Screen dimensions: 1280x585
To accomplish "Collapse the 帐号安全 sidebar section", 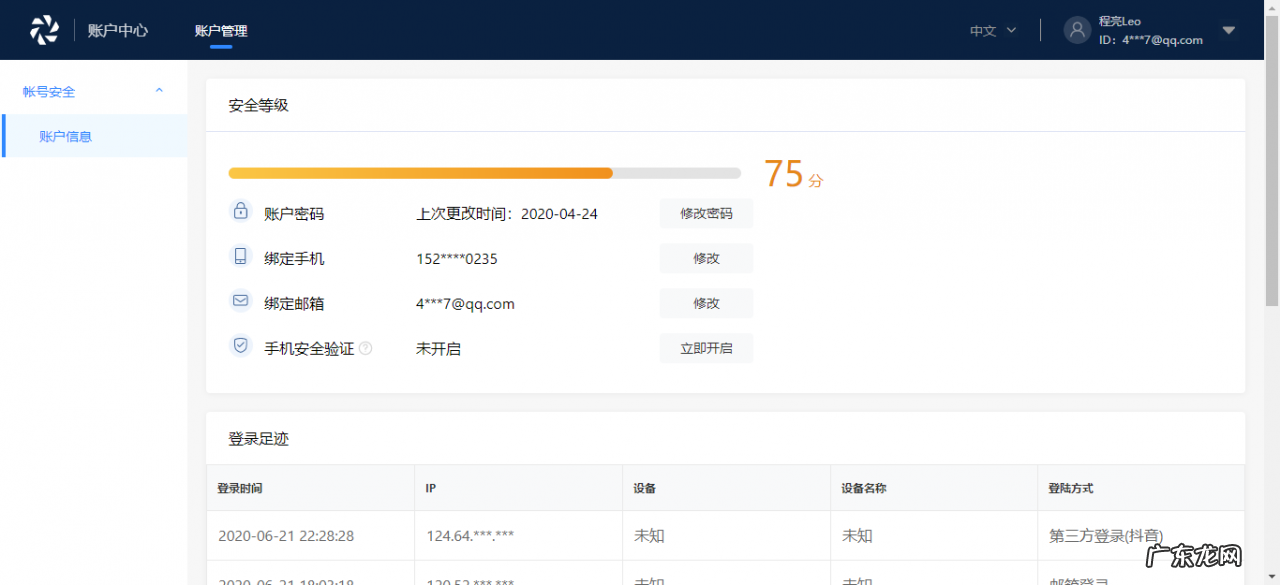I will point(158,90).
